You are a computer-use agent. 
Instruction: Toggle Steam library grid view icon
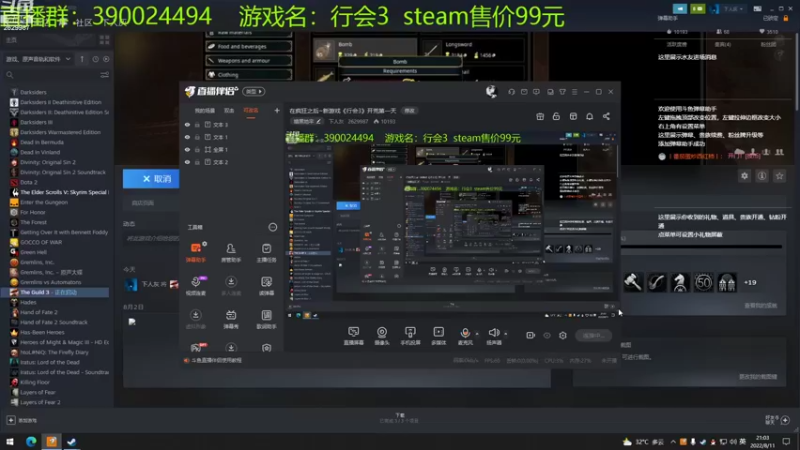[x=105, y=39]
